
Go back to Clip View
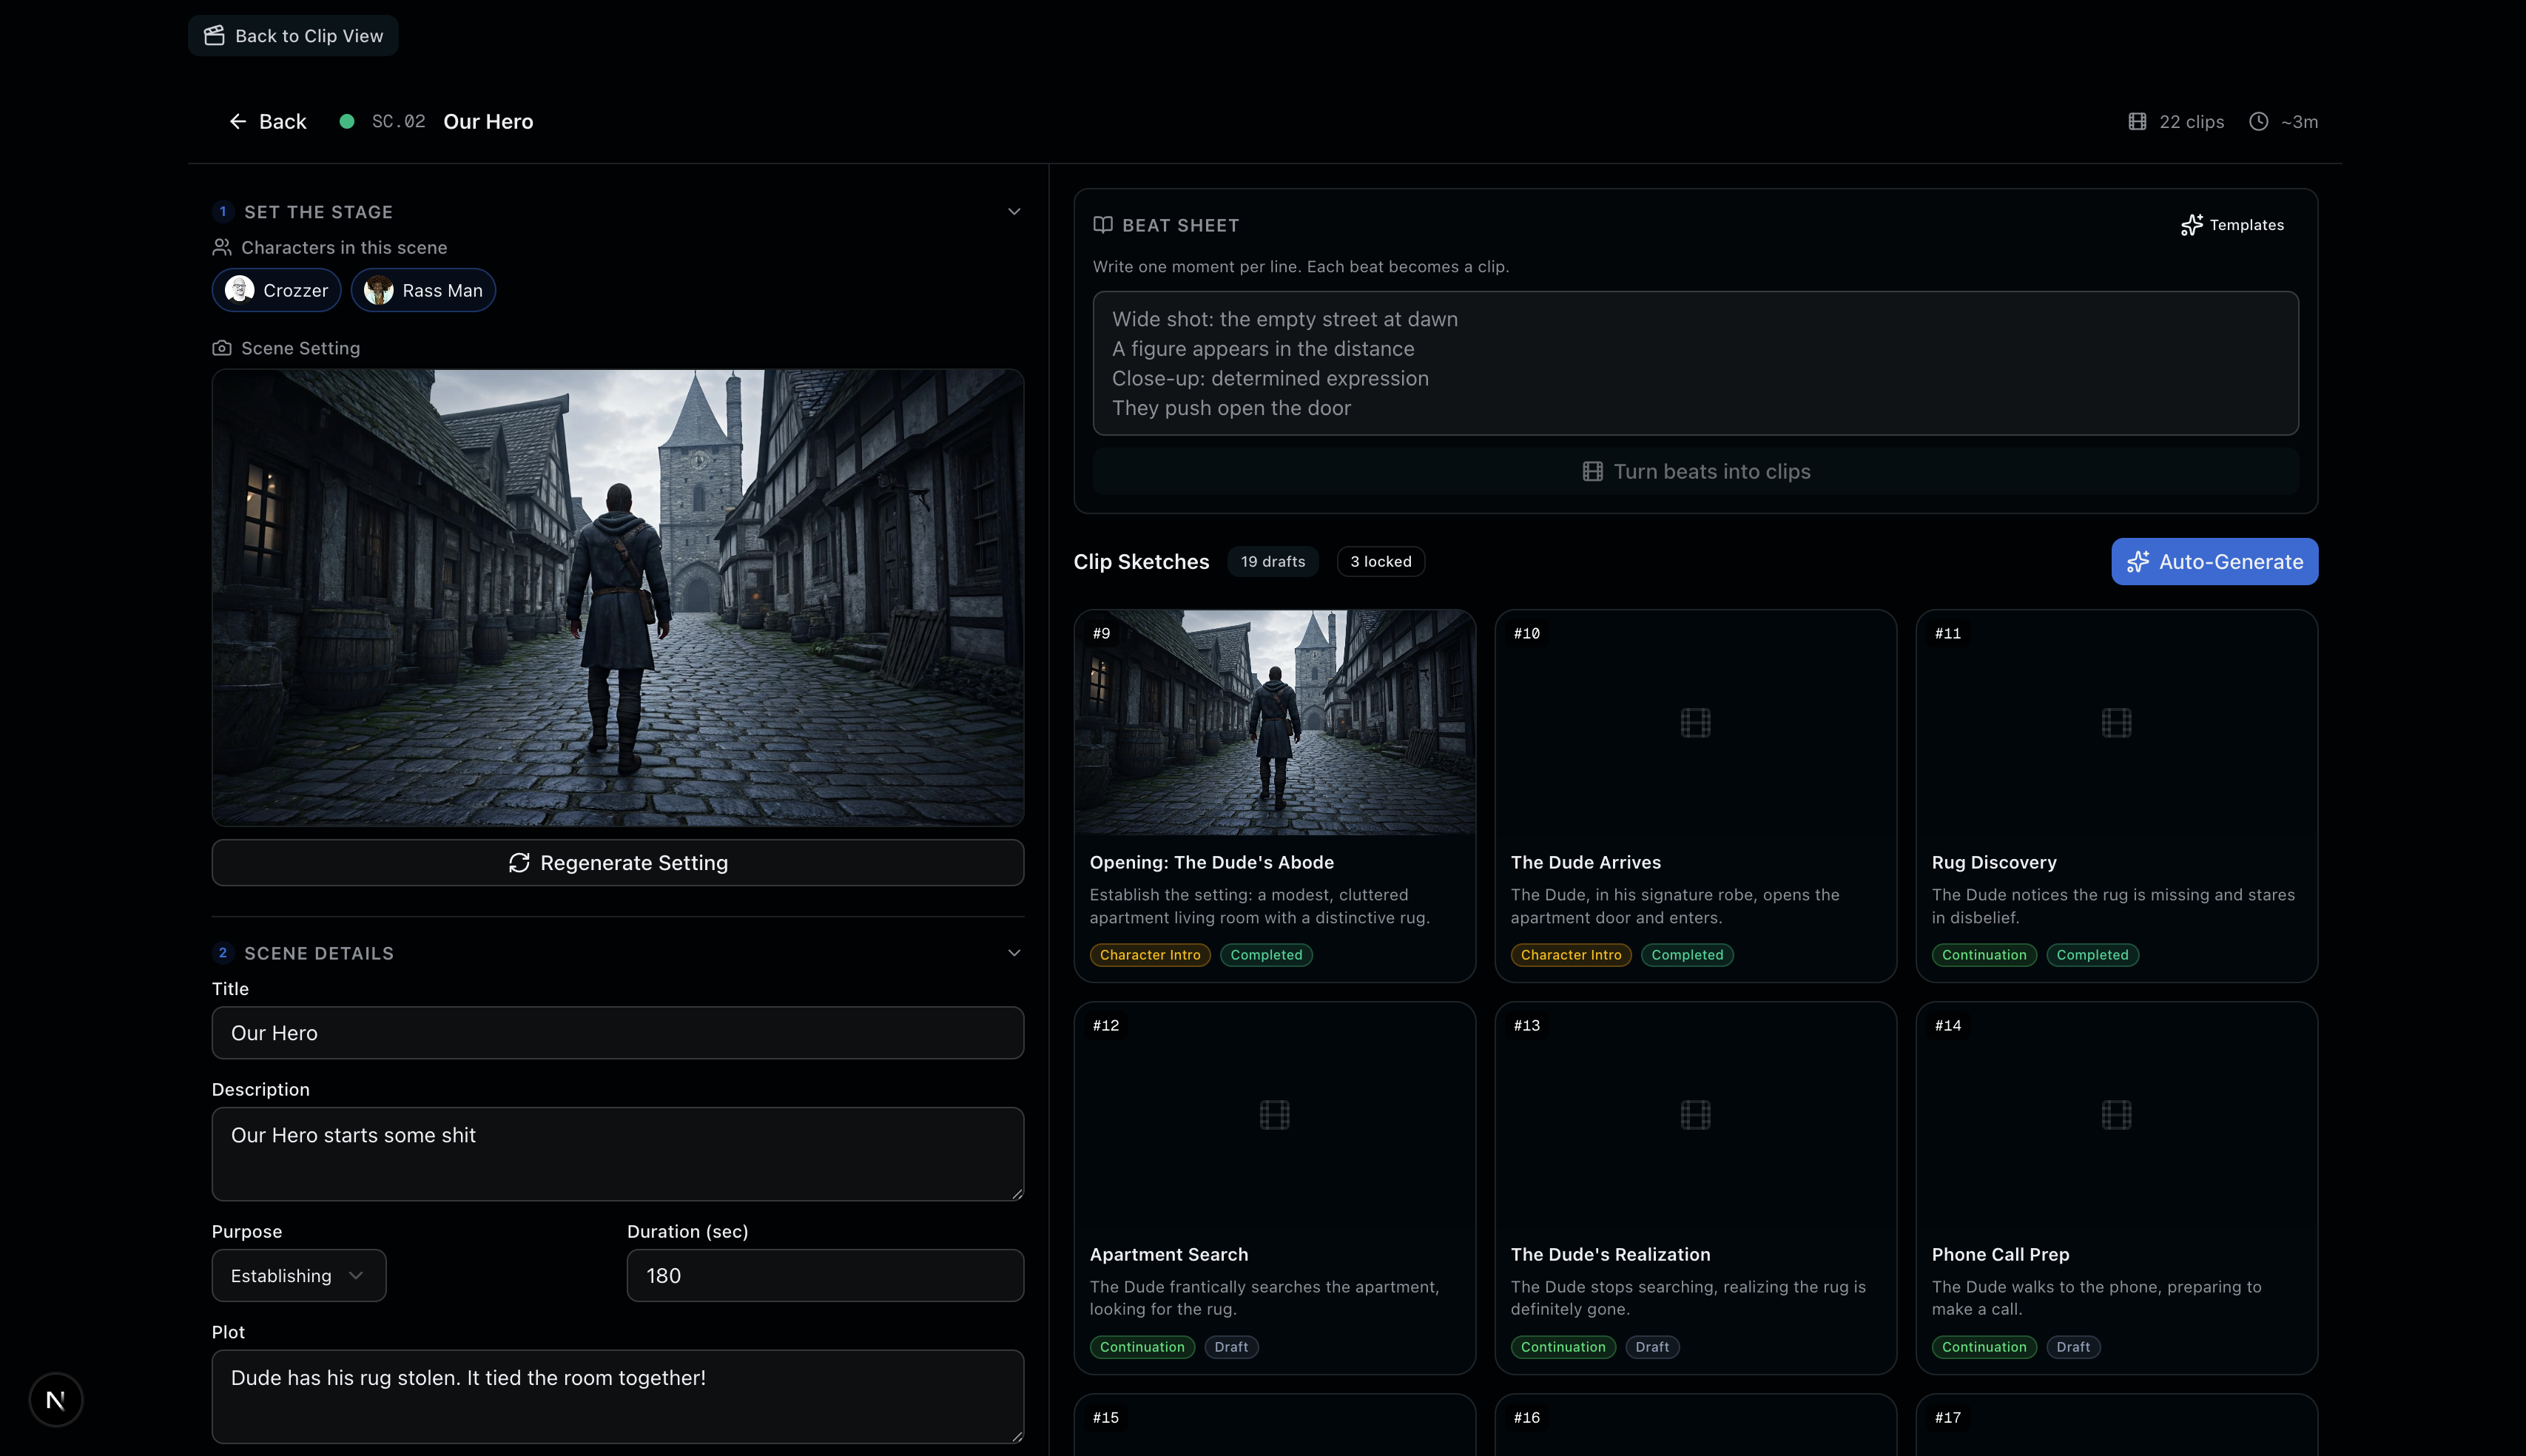coord(293,36)
